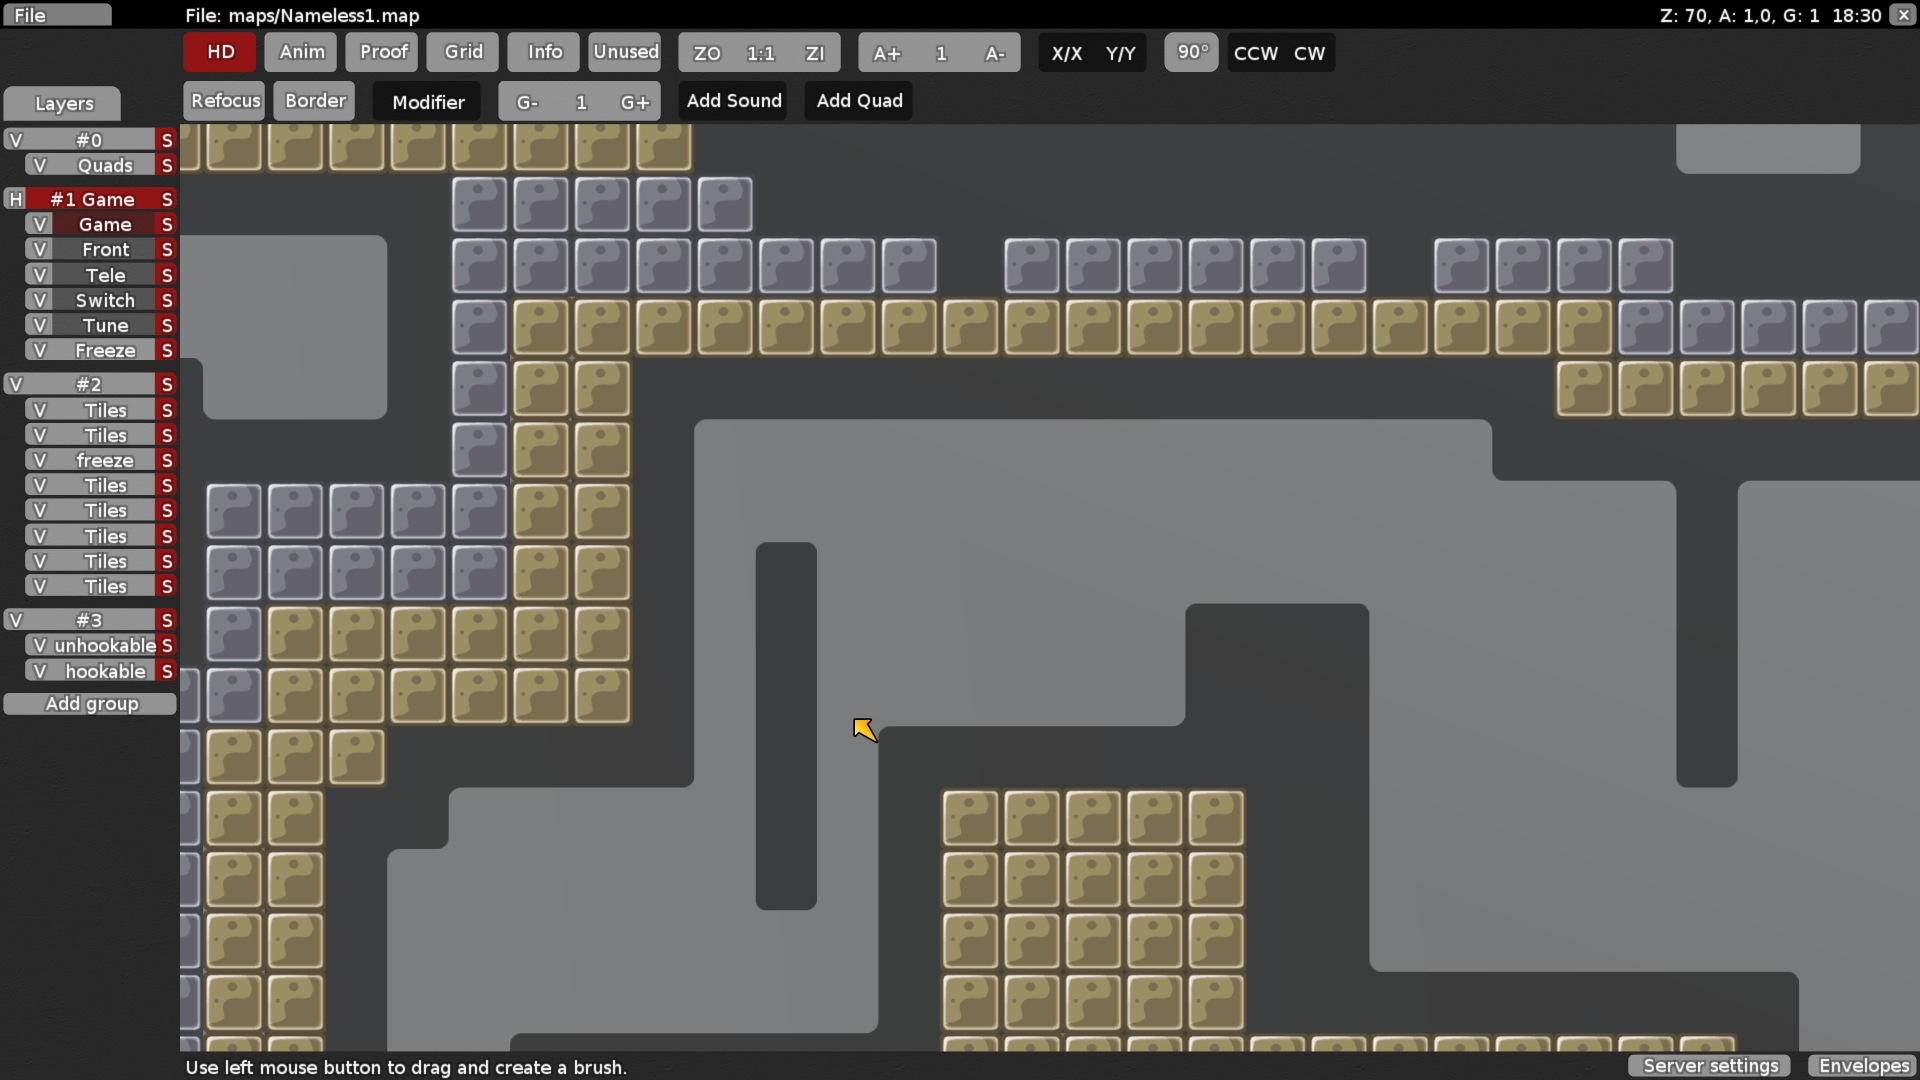The height and width of the screenshot is (1080, 1920).
Task: Show the Info overlay
Action: coord(542,52)
